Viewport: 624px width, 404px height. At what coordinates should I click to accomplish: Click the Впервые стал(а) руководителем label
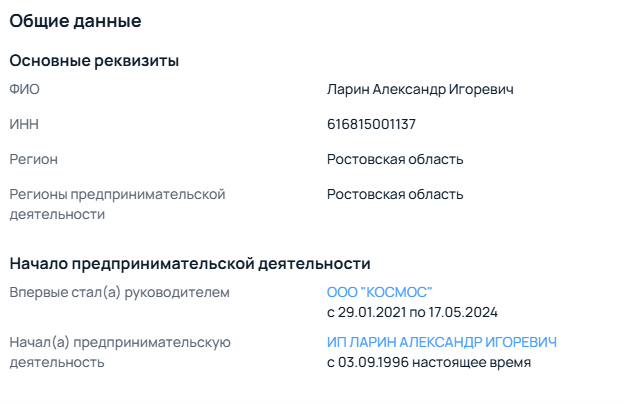coord(119,292)
